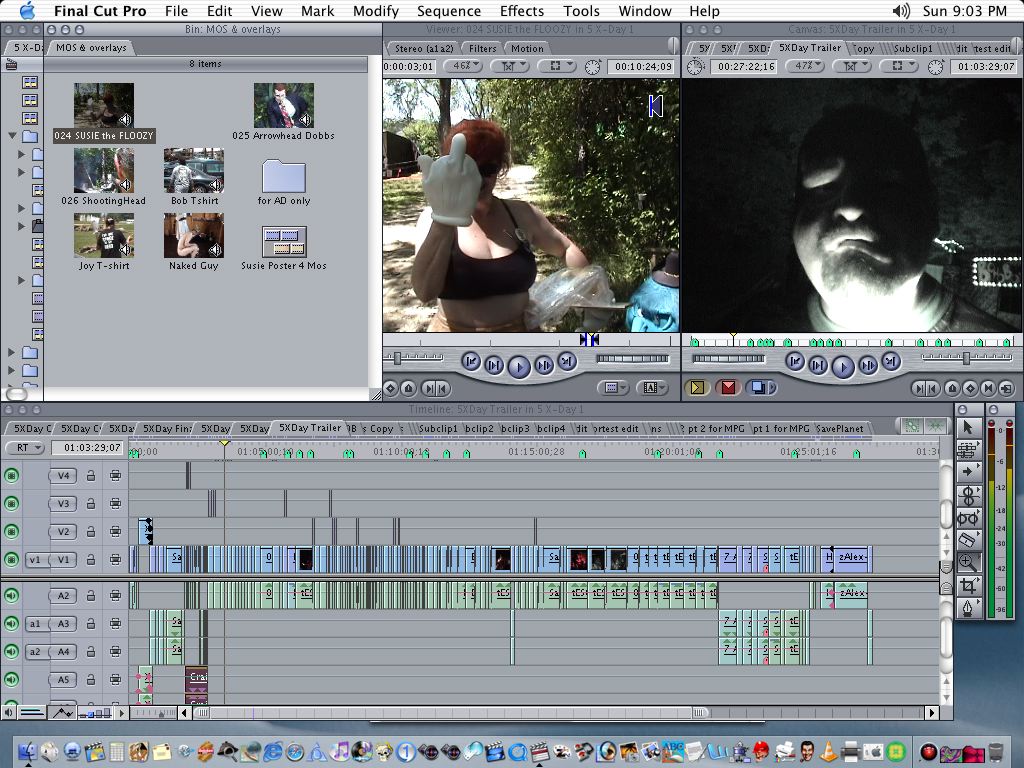Select the Razor Blade tool in palette
The image size is (1024, 768).
point(968,540)
